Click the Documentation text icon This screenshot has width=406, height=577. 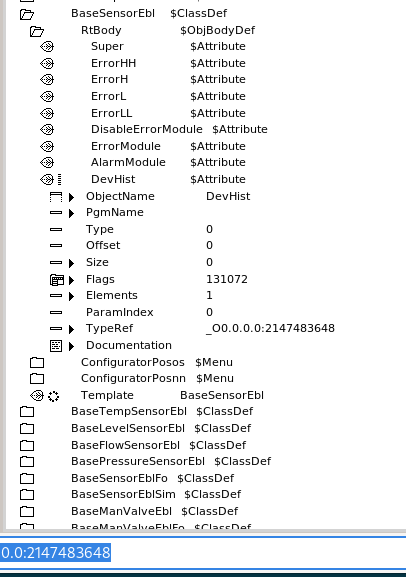coord(56,346)
